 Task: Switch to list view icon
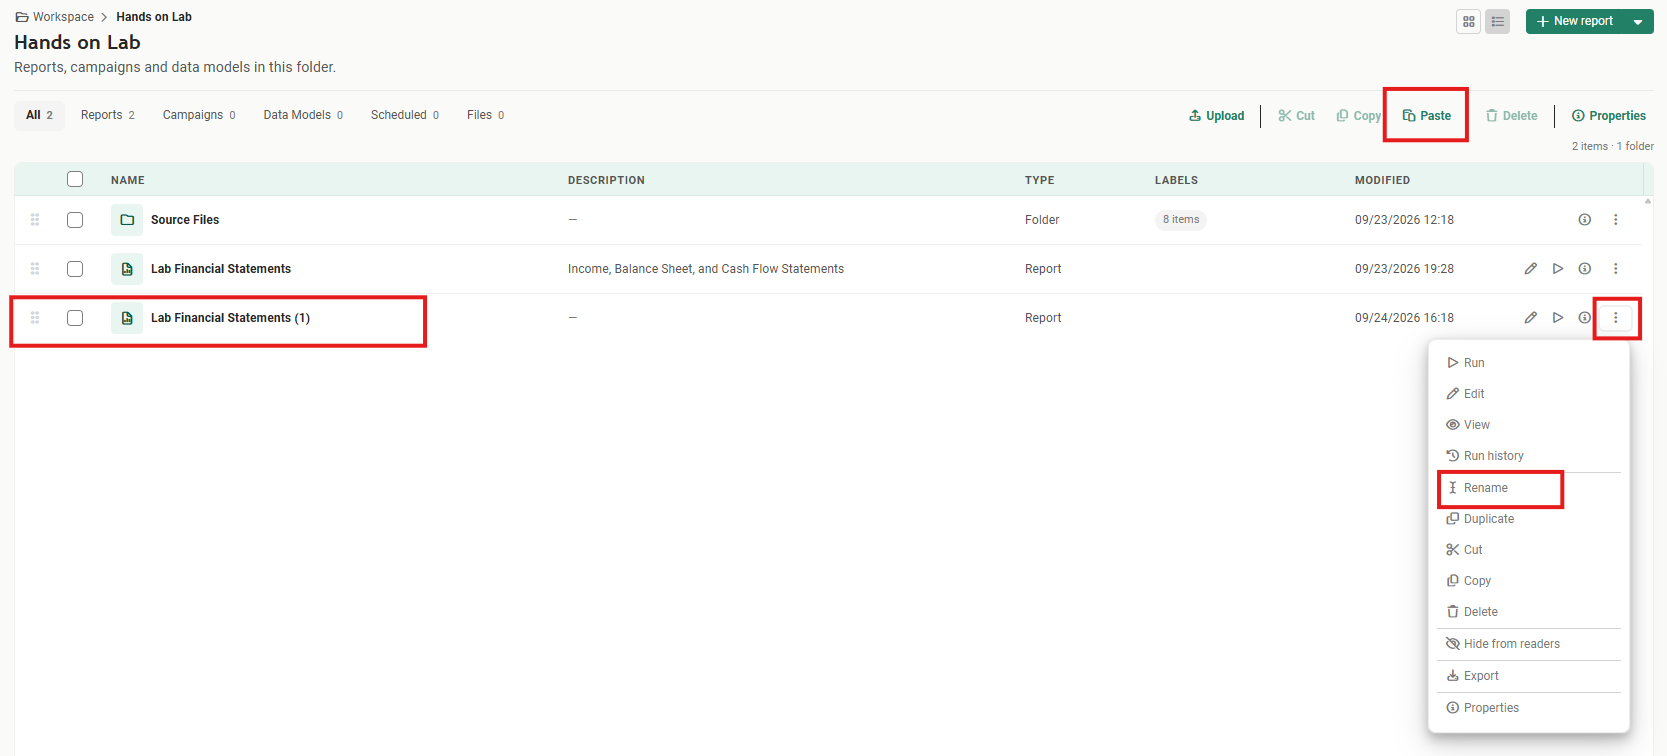pyautogui.click(x=1497, y=21)
